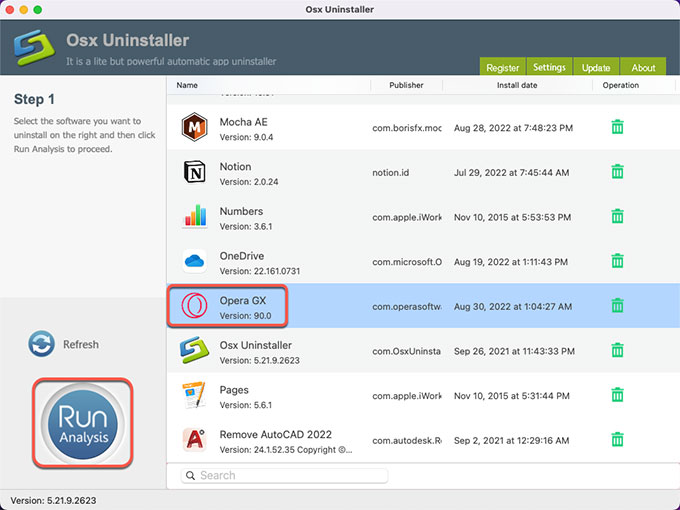Screen dimensions: 680x510
Task: Click publisher com.borisfx.moc cell
Action: pos(407,128)
